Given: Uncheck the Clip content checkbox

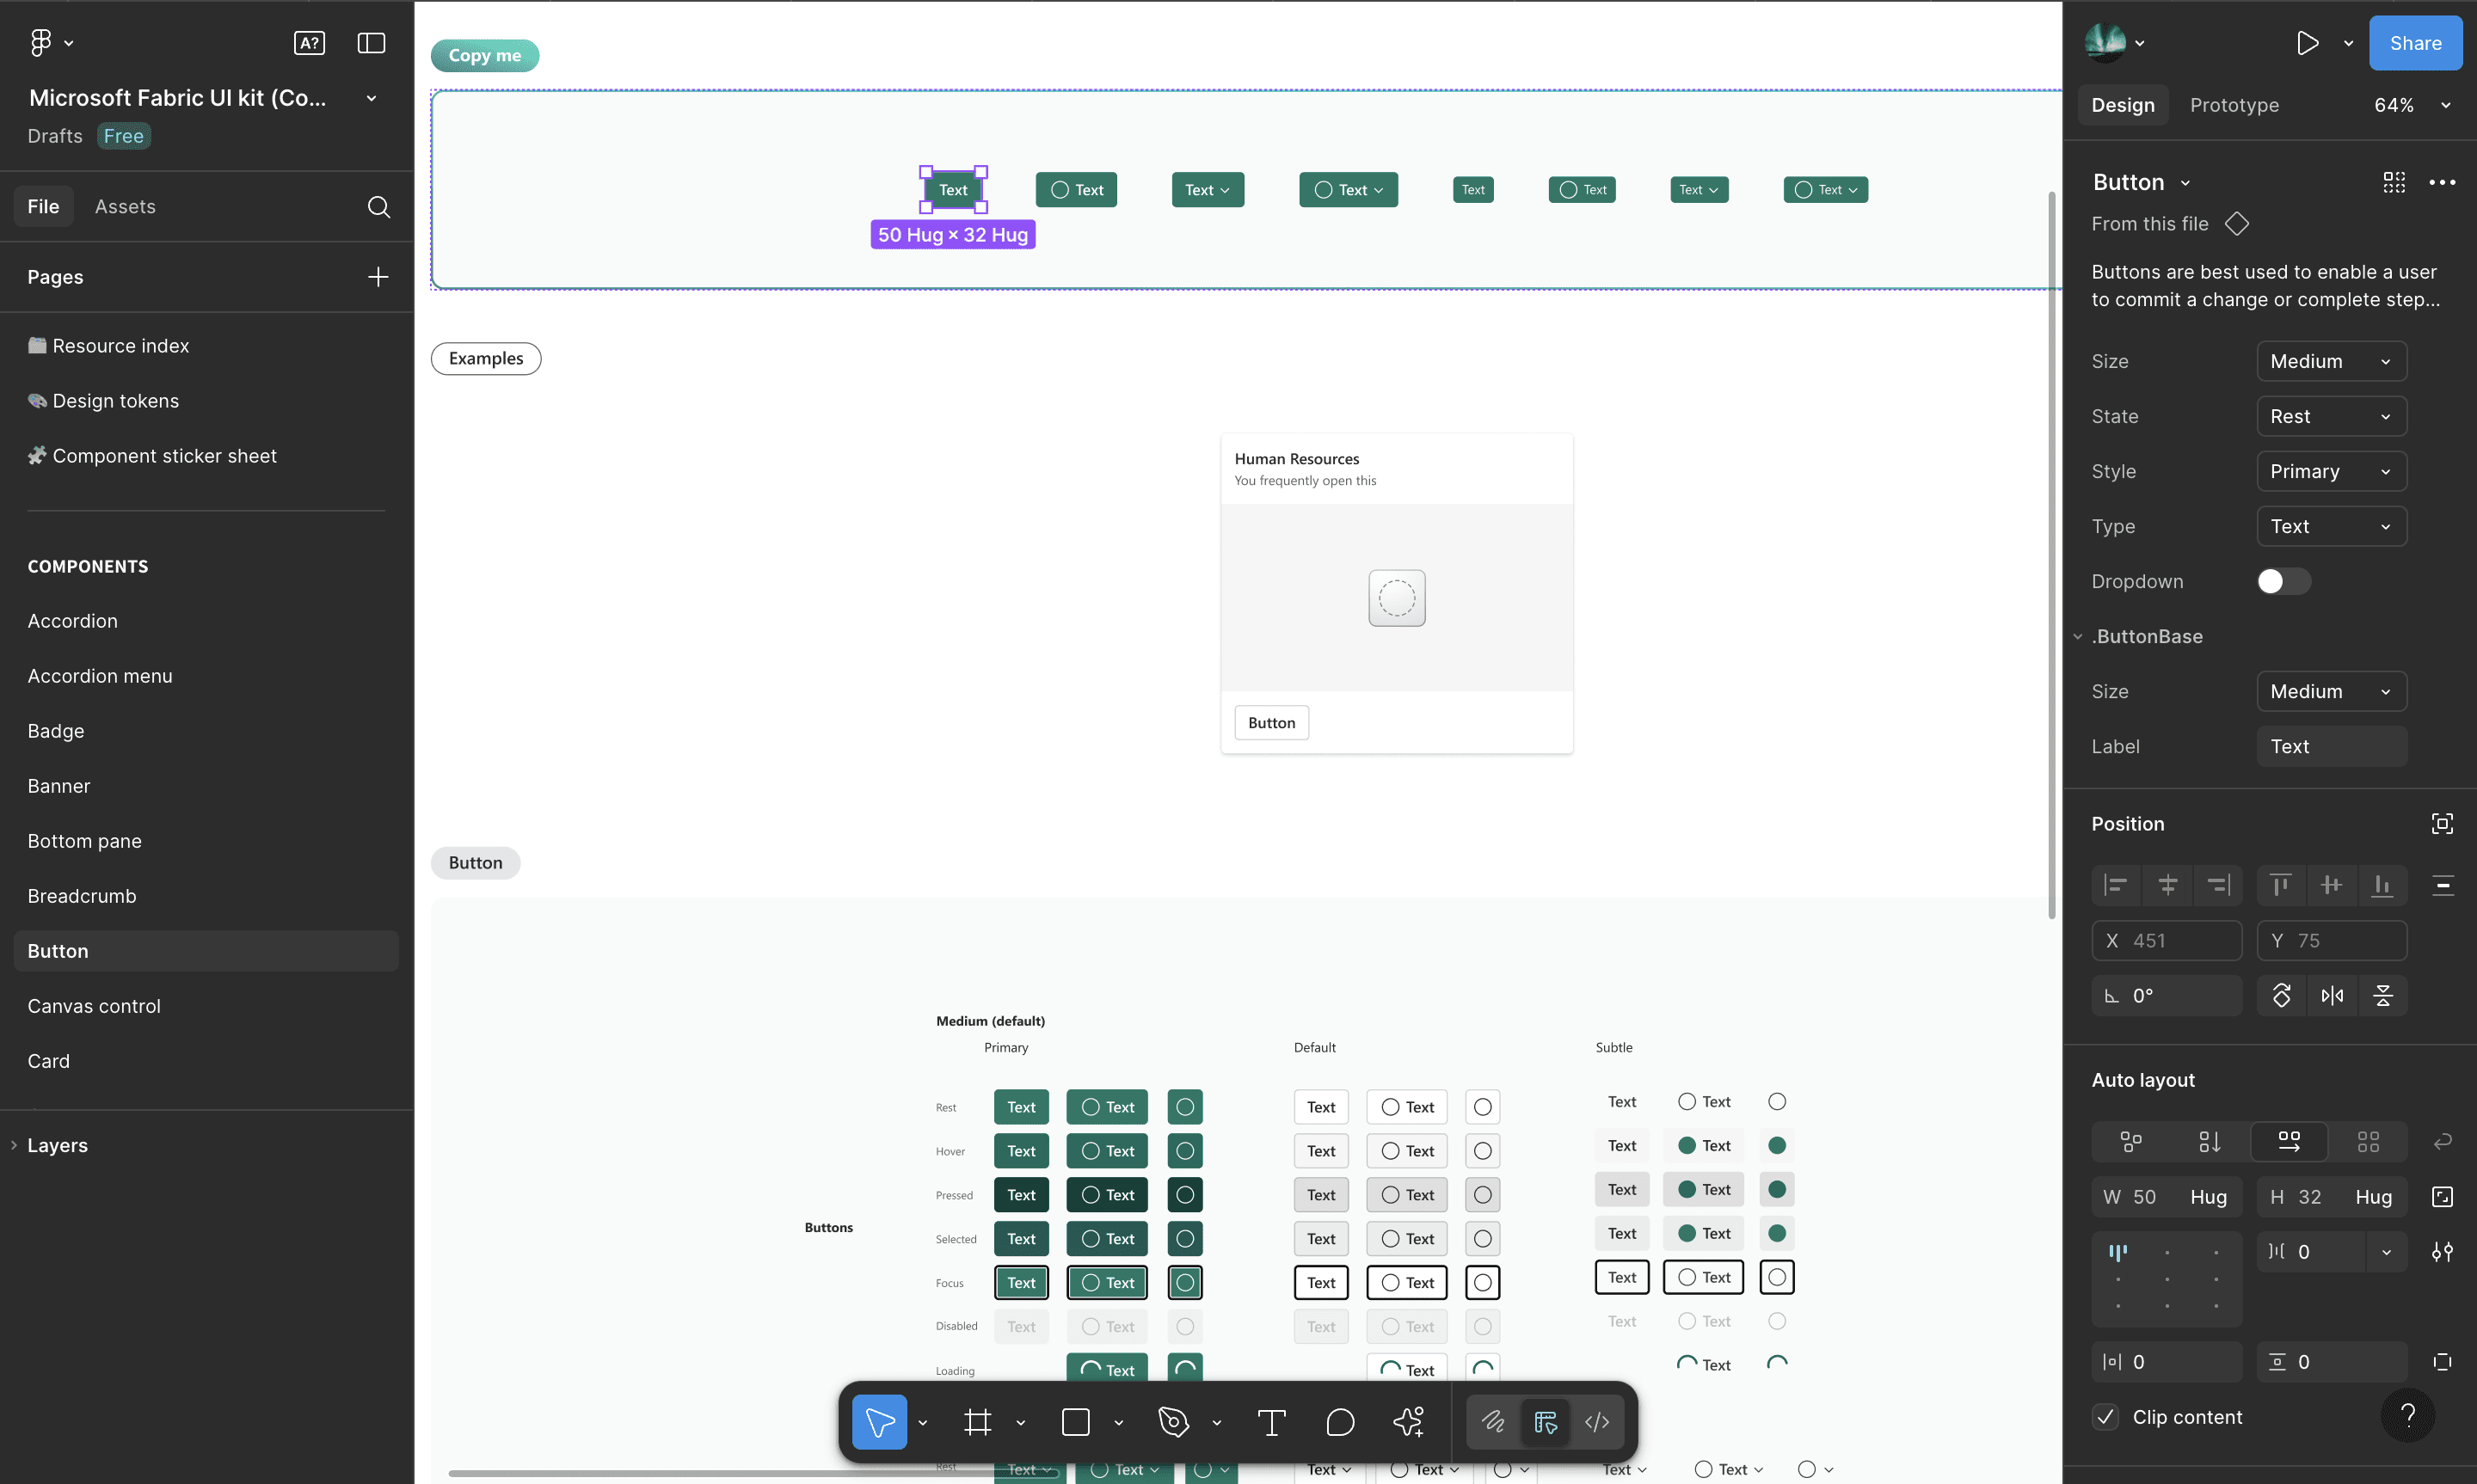Looking at the screenshot, I should [2105, 1416].
